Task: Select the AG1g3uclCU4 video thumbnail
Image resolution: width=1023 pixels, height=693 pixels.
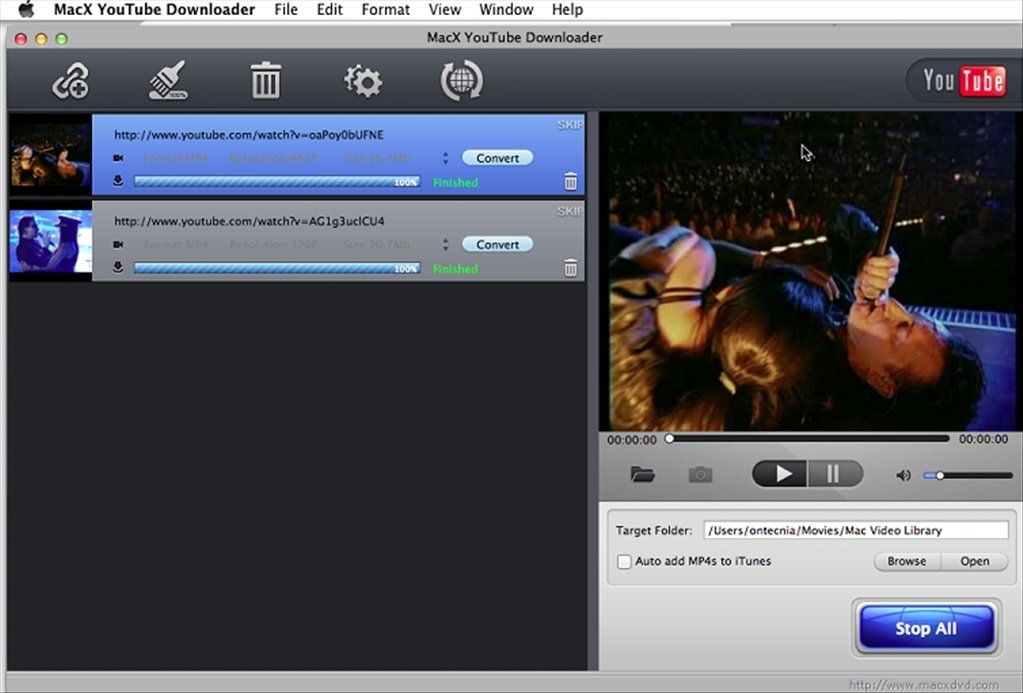Action: (x=50, y=241)
